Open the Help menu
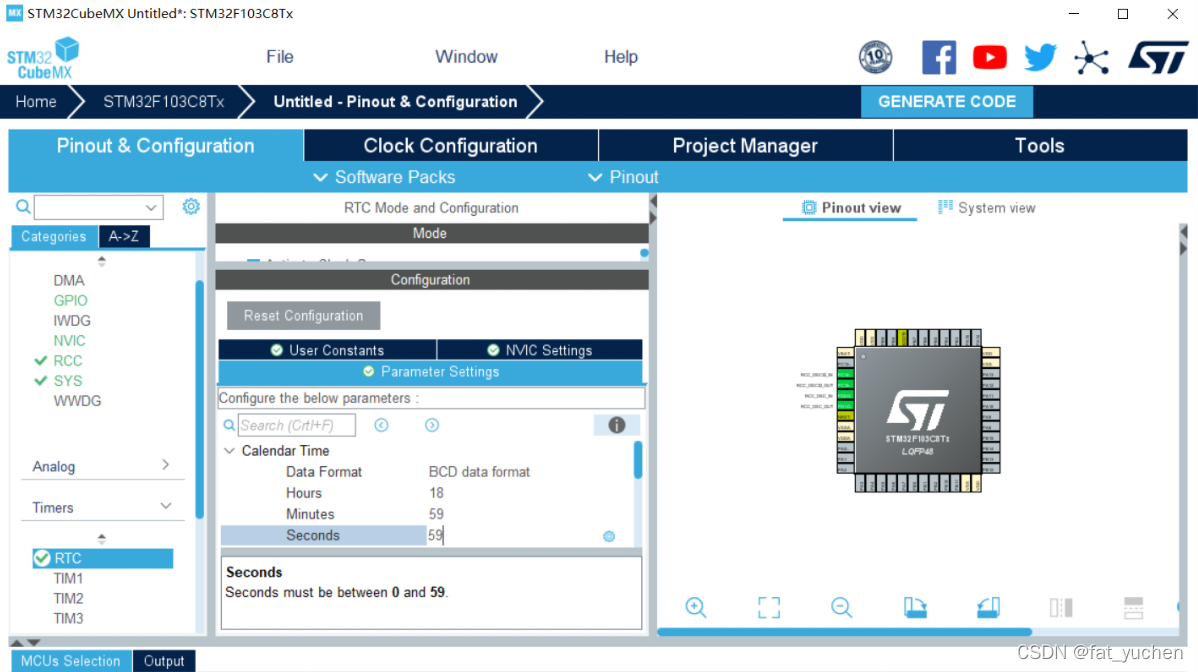1198x672 pixels. [620, 57]
